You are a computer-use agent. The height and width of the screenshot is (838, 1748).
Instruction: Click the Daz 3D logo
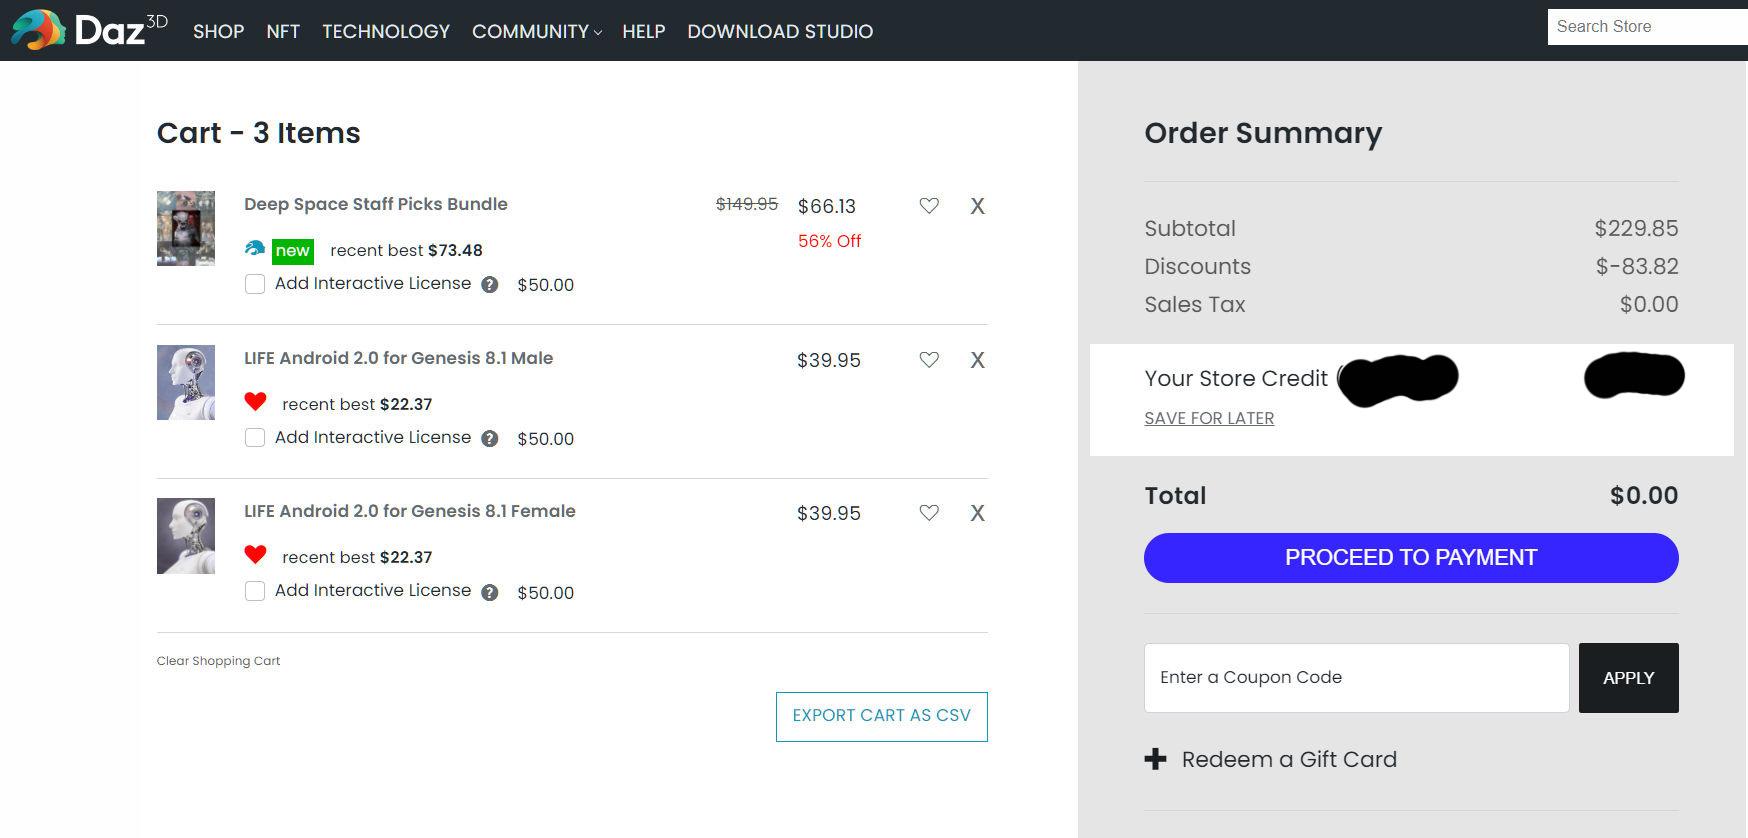(x=88, y=30)
